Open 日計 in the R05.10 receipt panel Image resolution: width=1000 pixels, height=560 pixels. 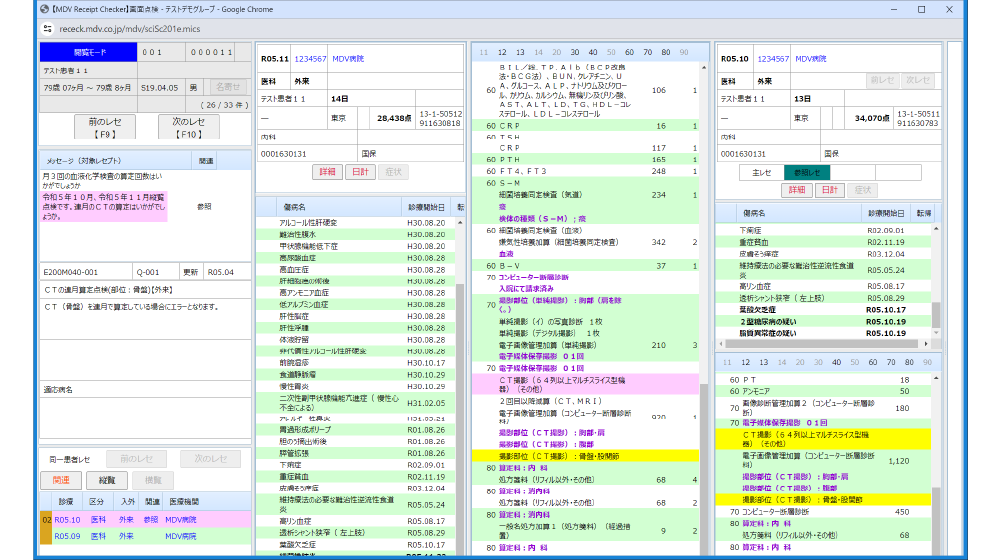coord(828,190)
